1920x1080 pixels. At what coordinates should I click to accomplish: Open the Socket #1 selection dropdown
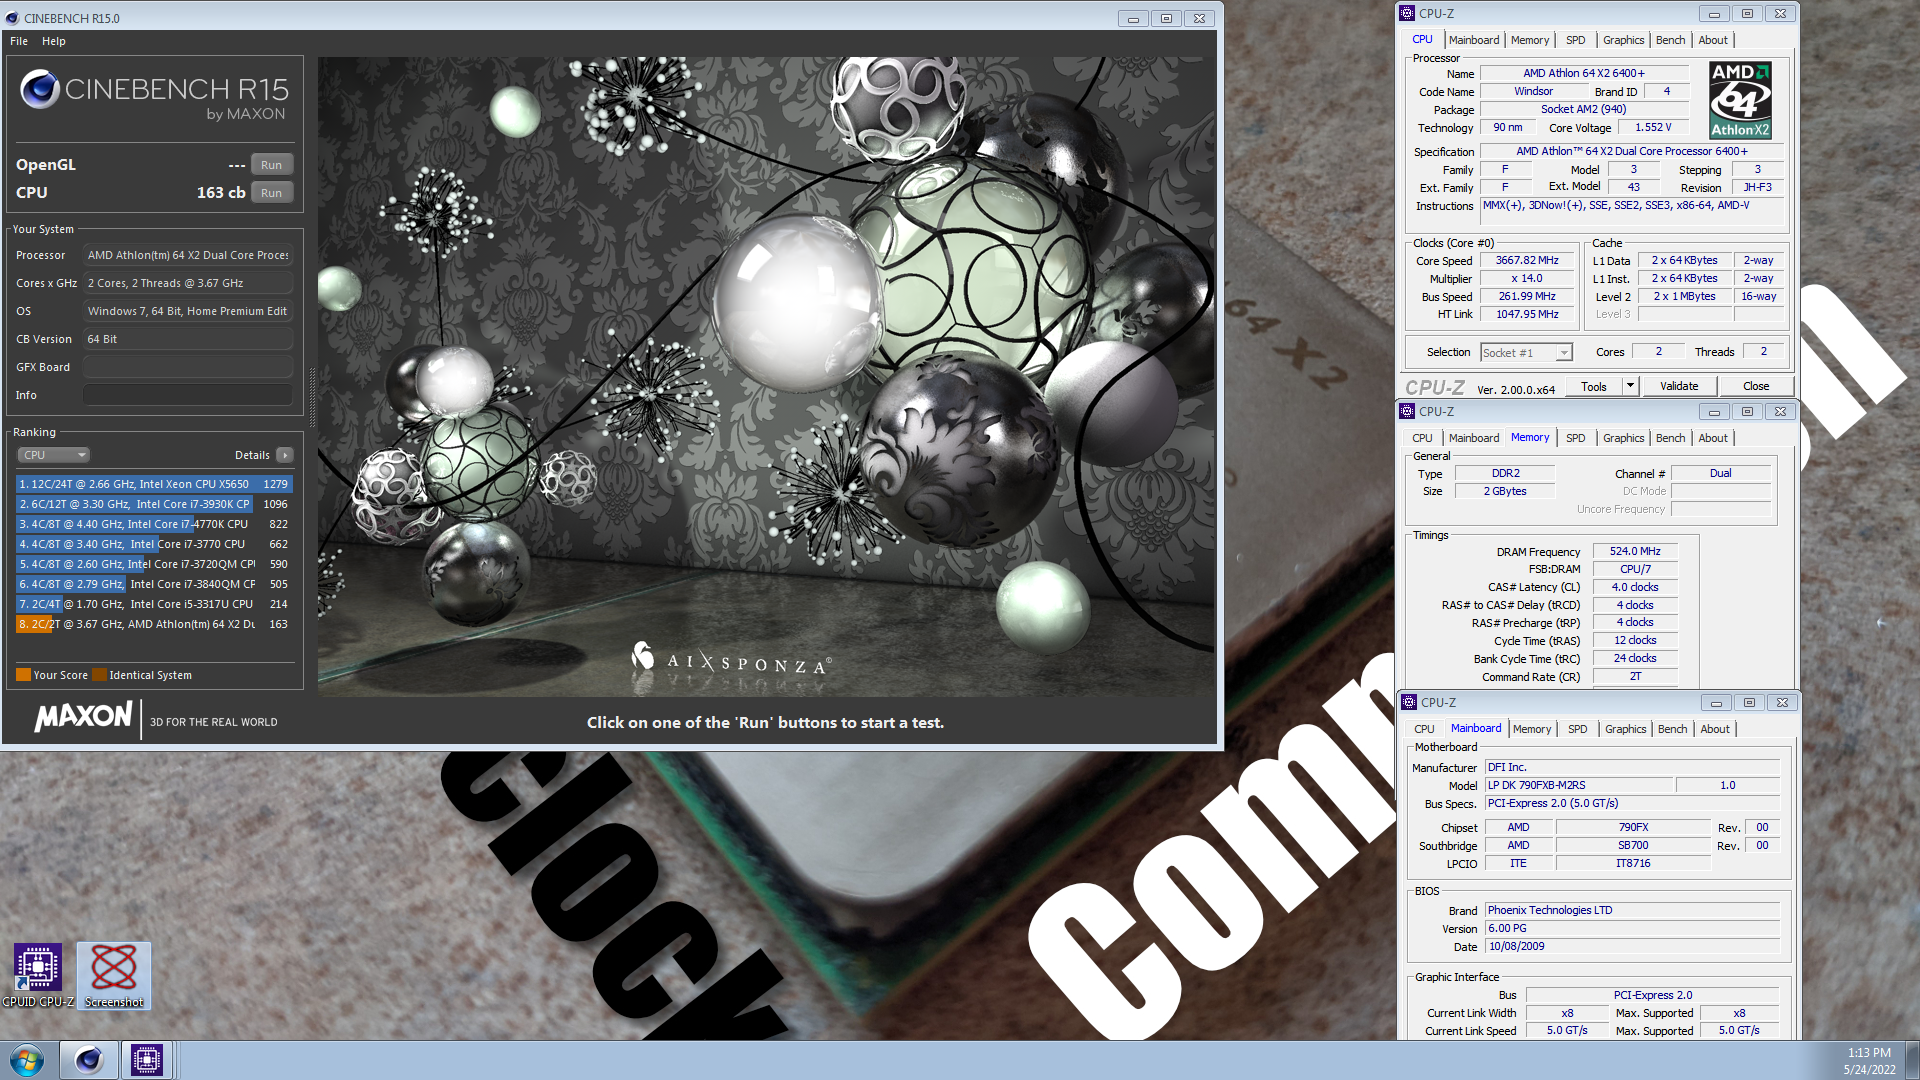1526,352
